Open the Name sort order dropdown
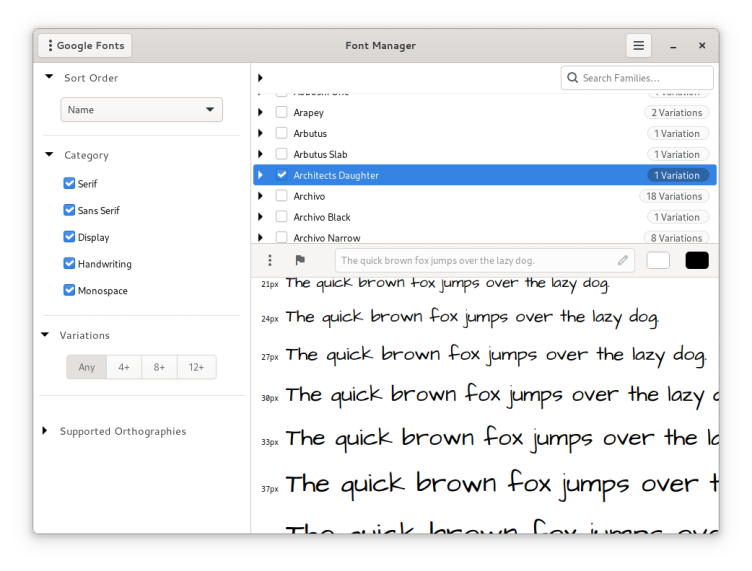The height and width of the screenshot is (571, 752). 141,110
